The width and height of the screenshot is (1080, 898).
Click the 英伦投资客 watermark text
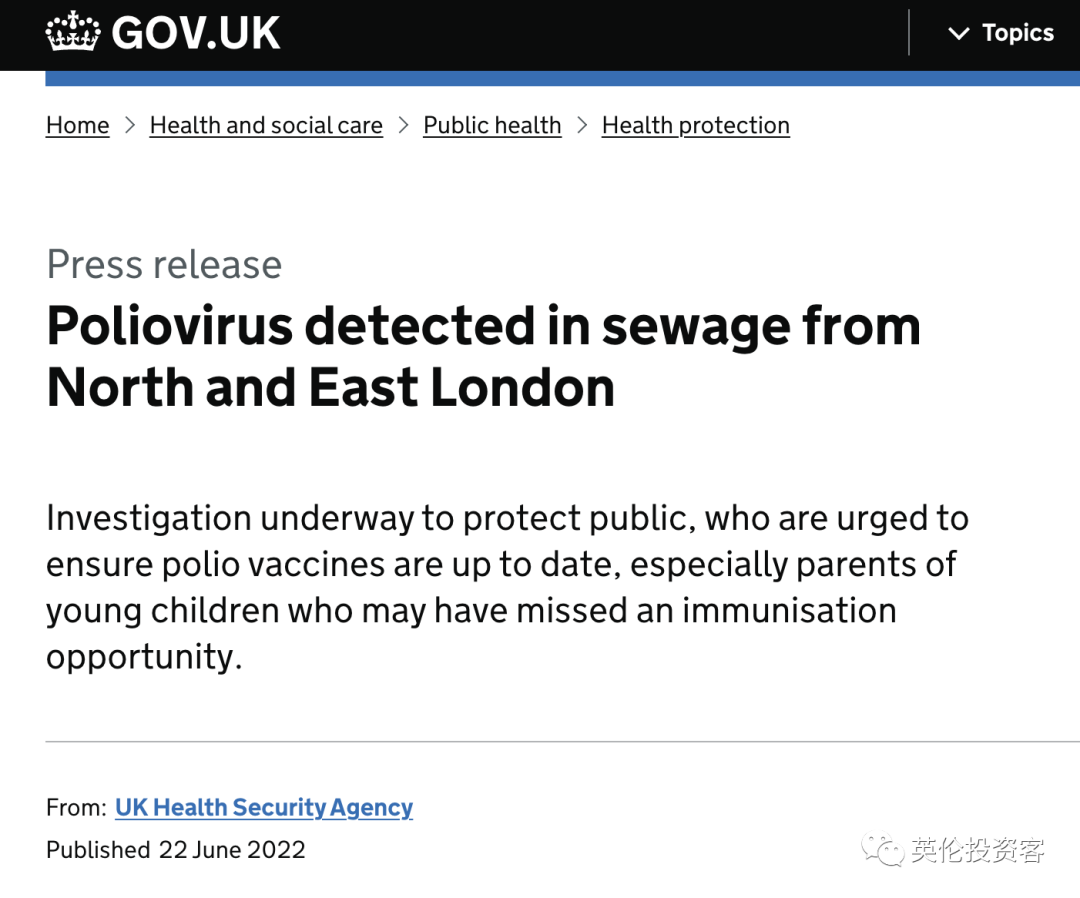point(977,850)
